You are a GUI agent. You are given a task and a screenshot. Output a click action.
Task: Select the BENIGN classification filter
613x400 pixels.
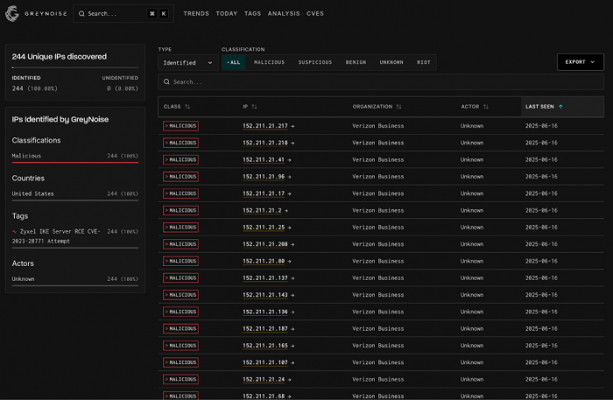tap(356, 63)
